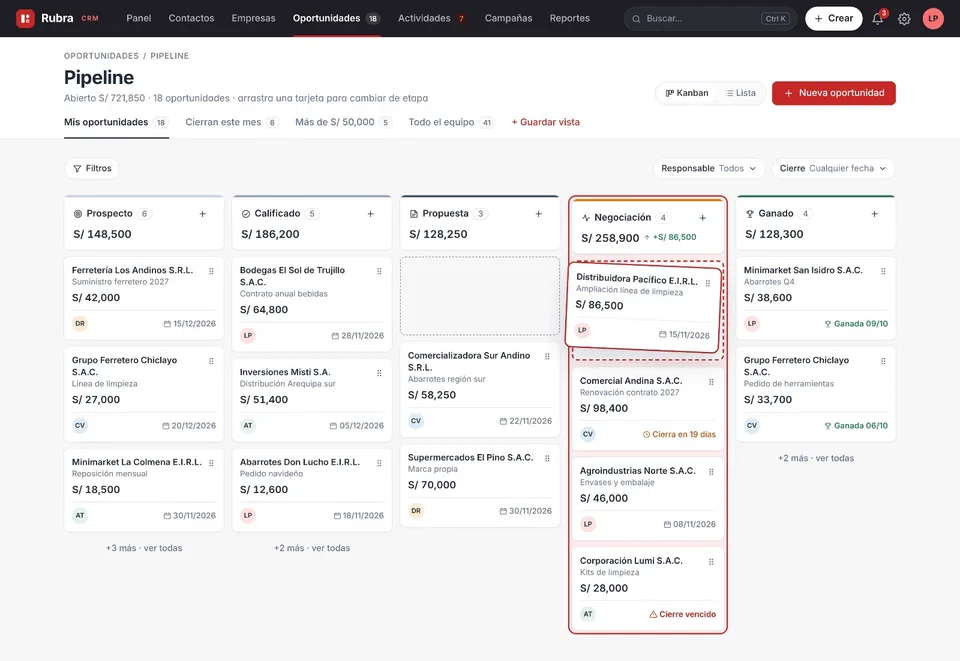
Task: Add opportunity to Calificado column
Action: pyautogui.click(x=370, y=214)
